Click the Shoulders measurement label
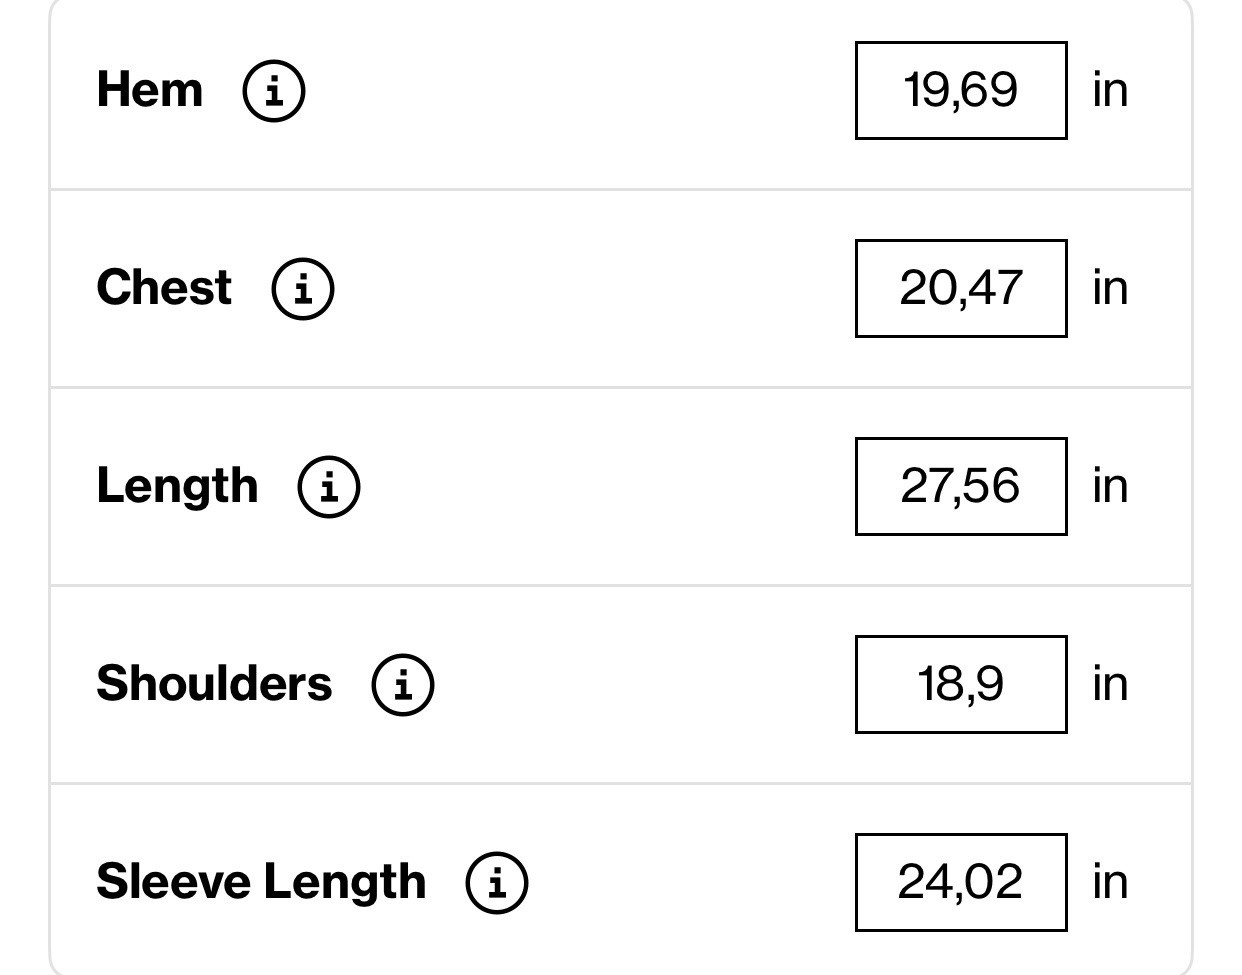Screen dimensions: 1242x975 (x=214, y=683)
